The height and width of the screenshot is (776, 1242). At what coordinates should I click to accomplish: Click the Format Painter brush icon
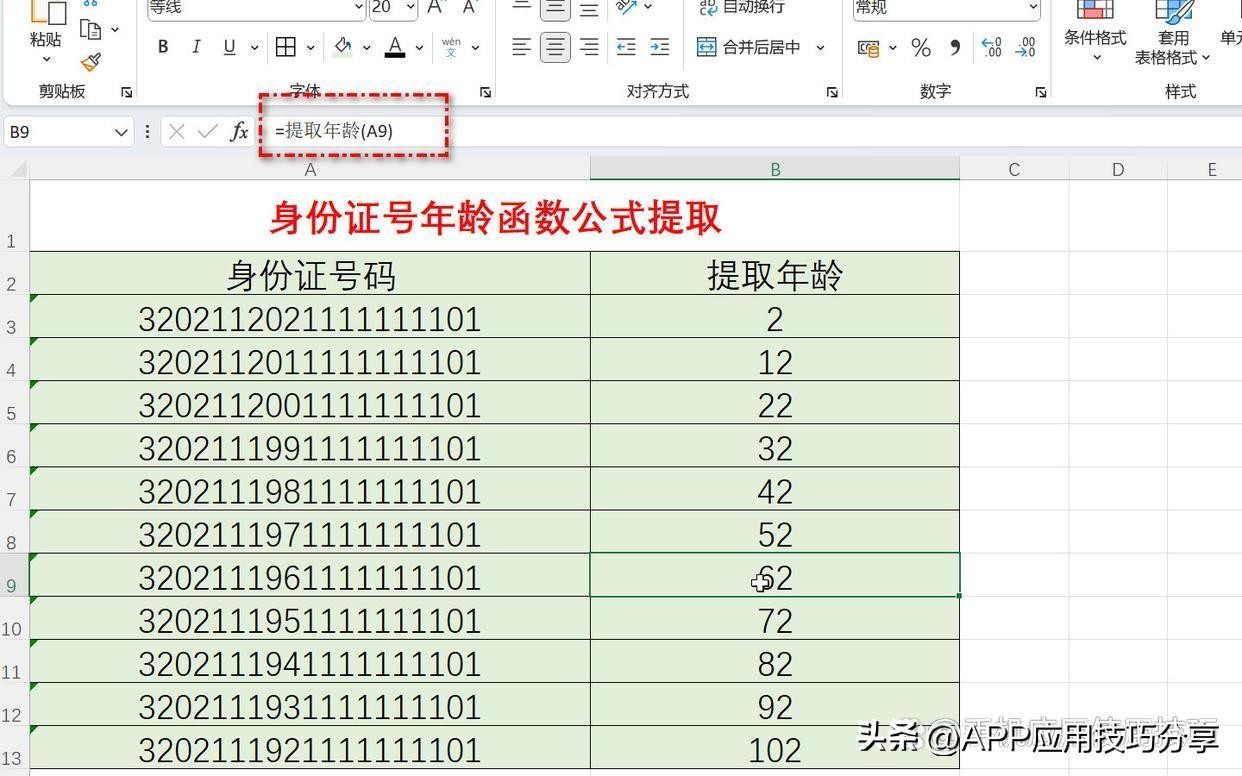coord(91,62)
